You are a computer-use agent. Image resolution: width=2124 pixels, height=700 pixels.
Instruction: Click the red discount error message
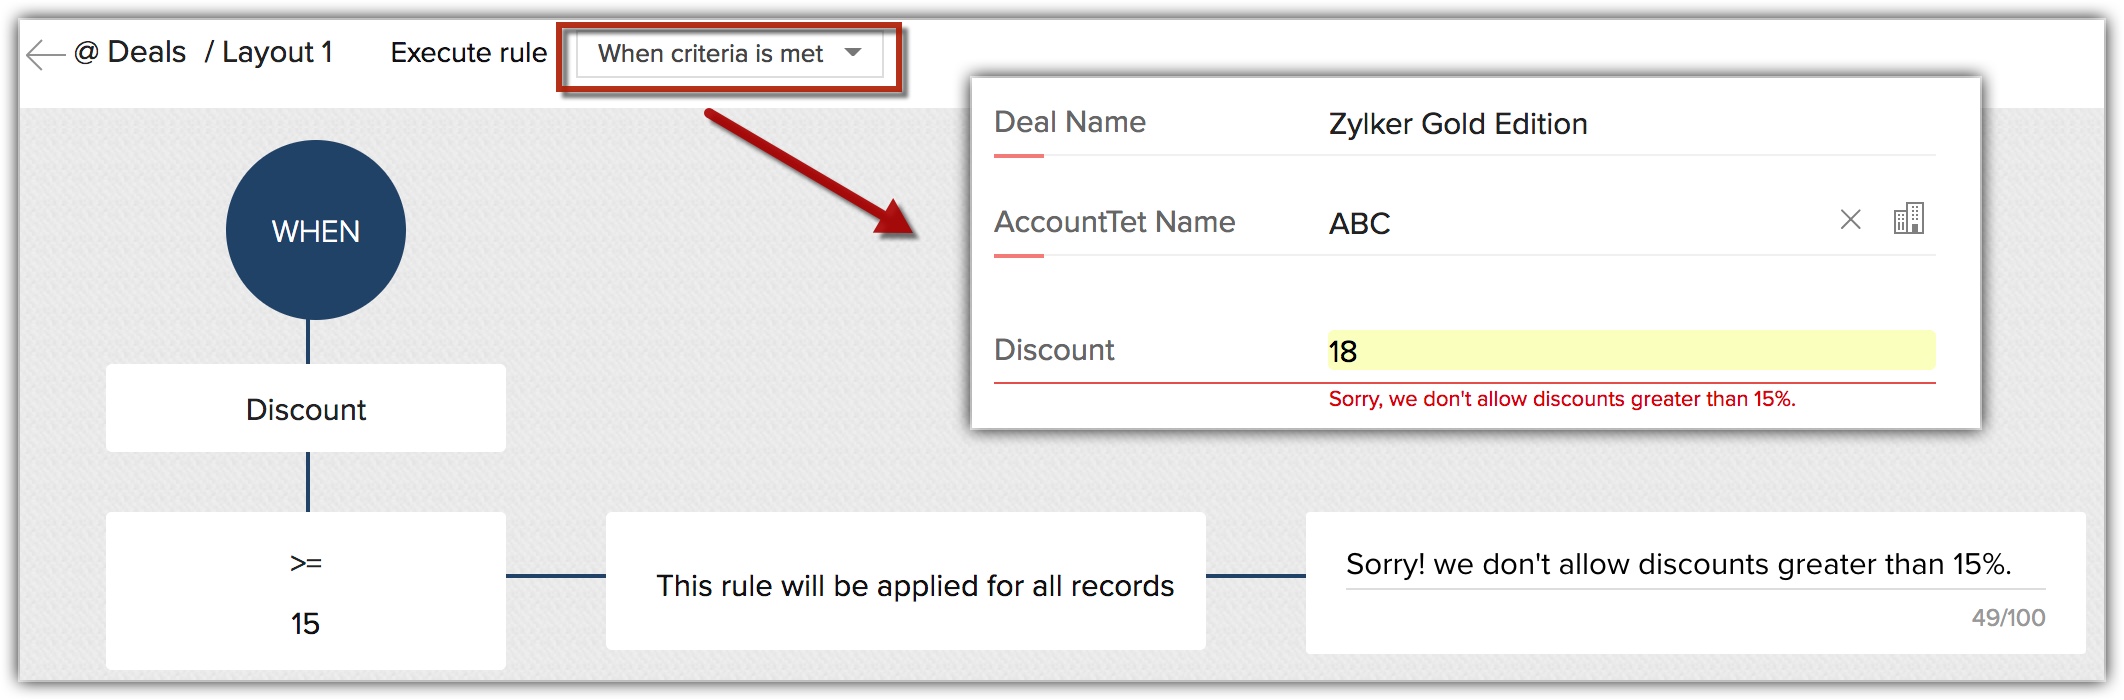pyautogui.click(x=1561, y=399)
